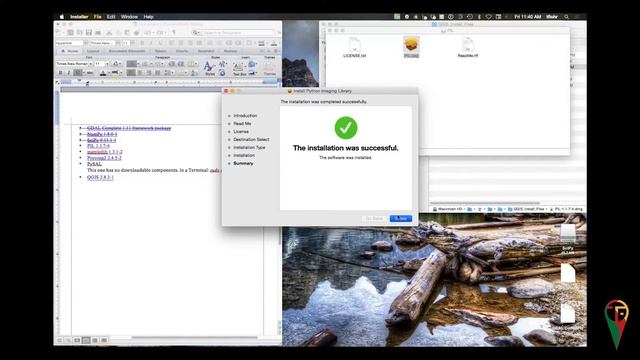Click Word horizontal scrollbar
640x360 pixels.
194,338
